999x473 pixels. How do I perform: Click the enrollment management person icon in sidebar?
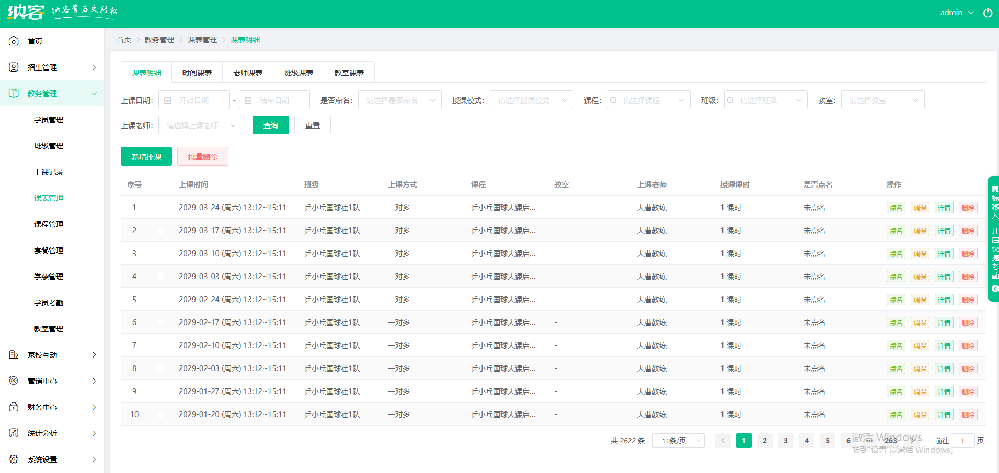(x=13, y=67)
